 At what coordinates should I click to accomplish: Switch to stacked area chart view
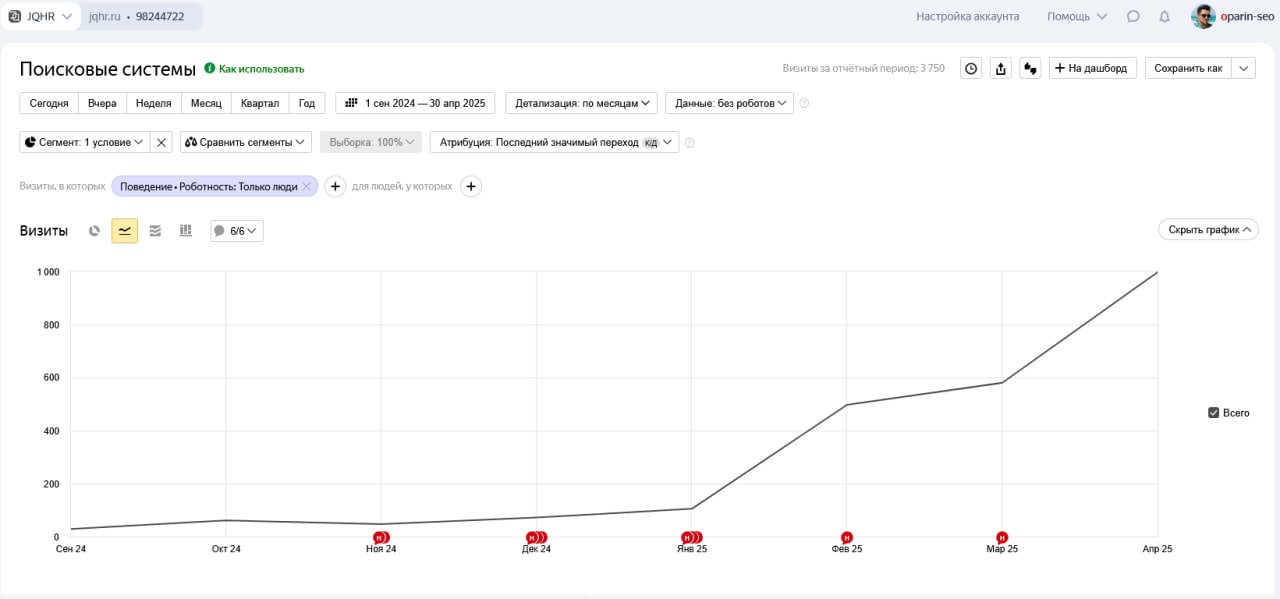point(155,231)
